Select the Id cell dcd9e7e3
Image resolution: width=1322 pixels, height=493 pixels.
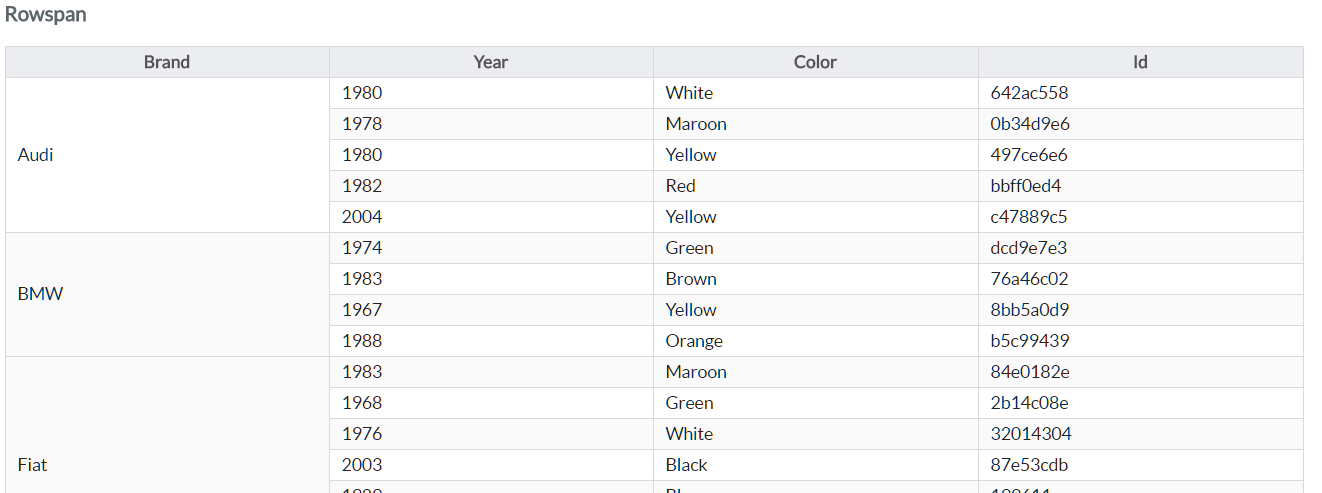coord(1141,248)
